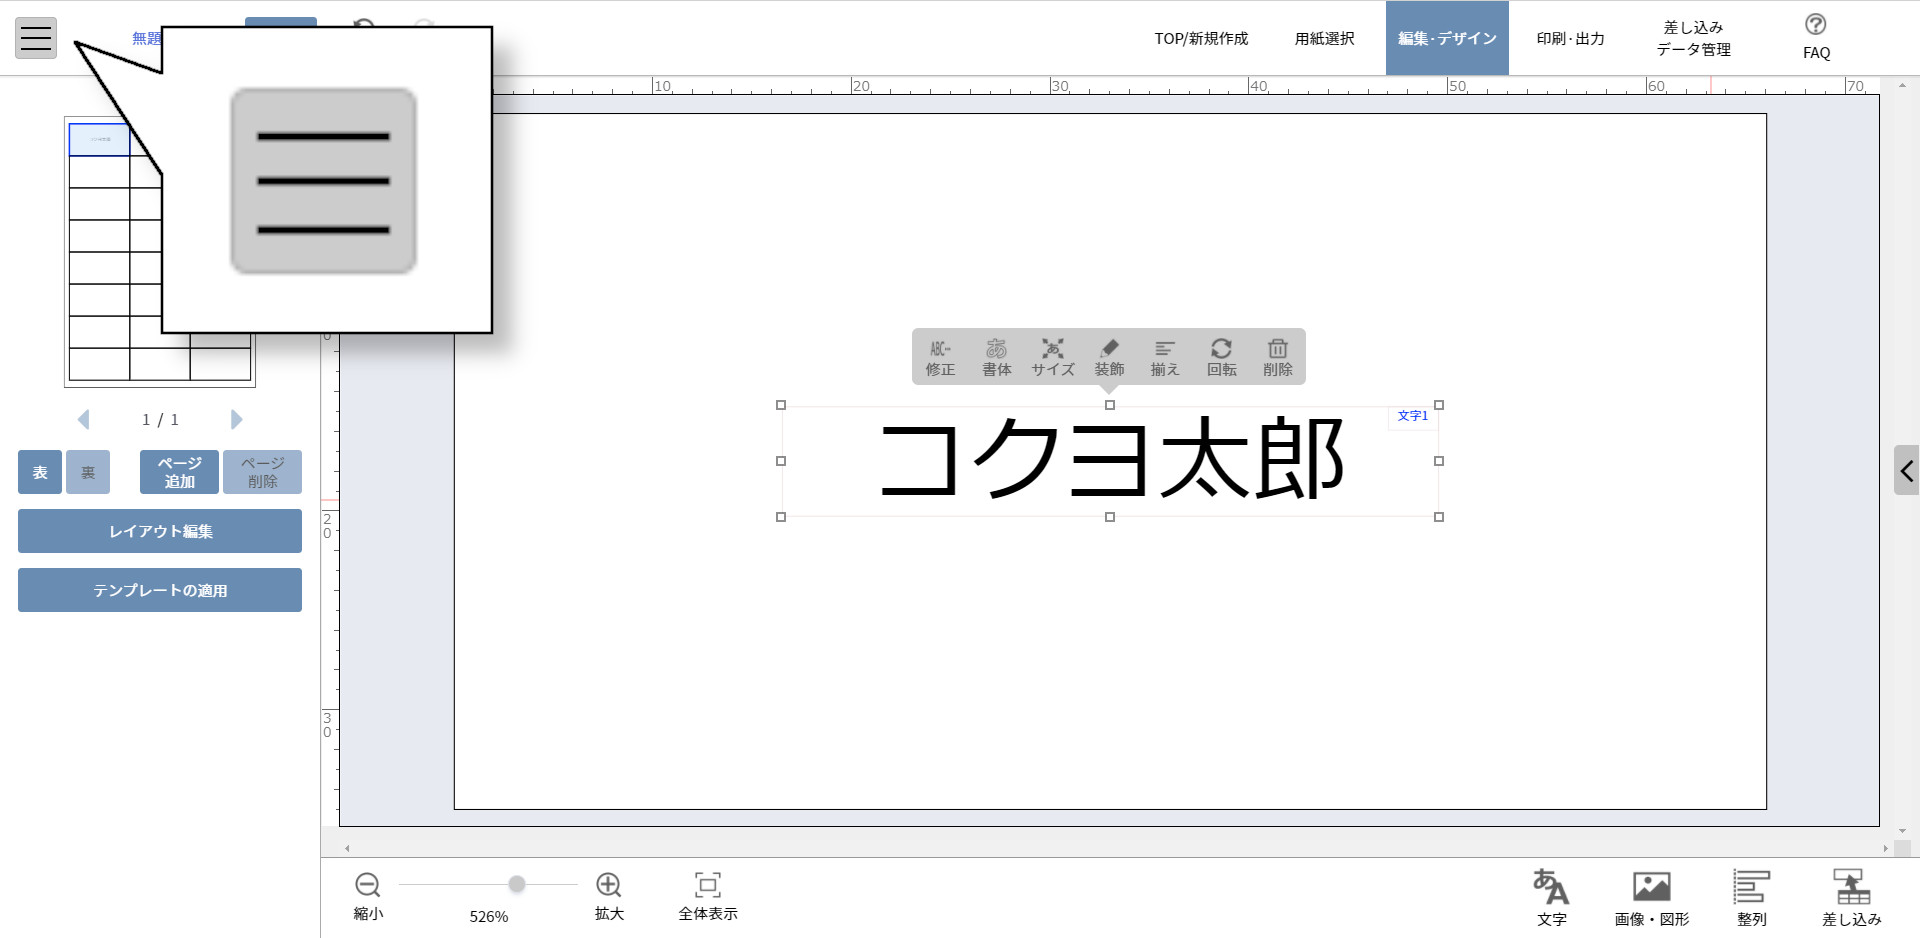Click the 装飾 decoration tool

1109,357
